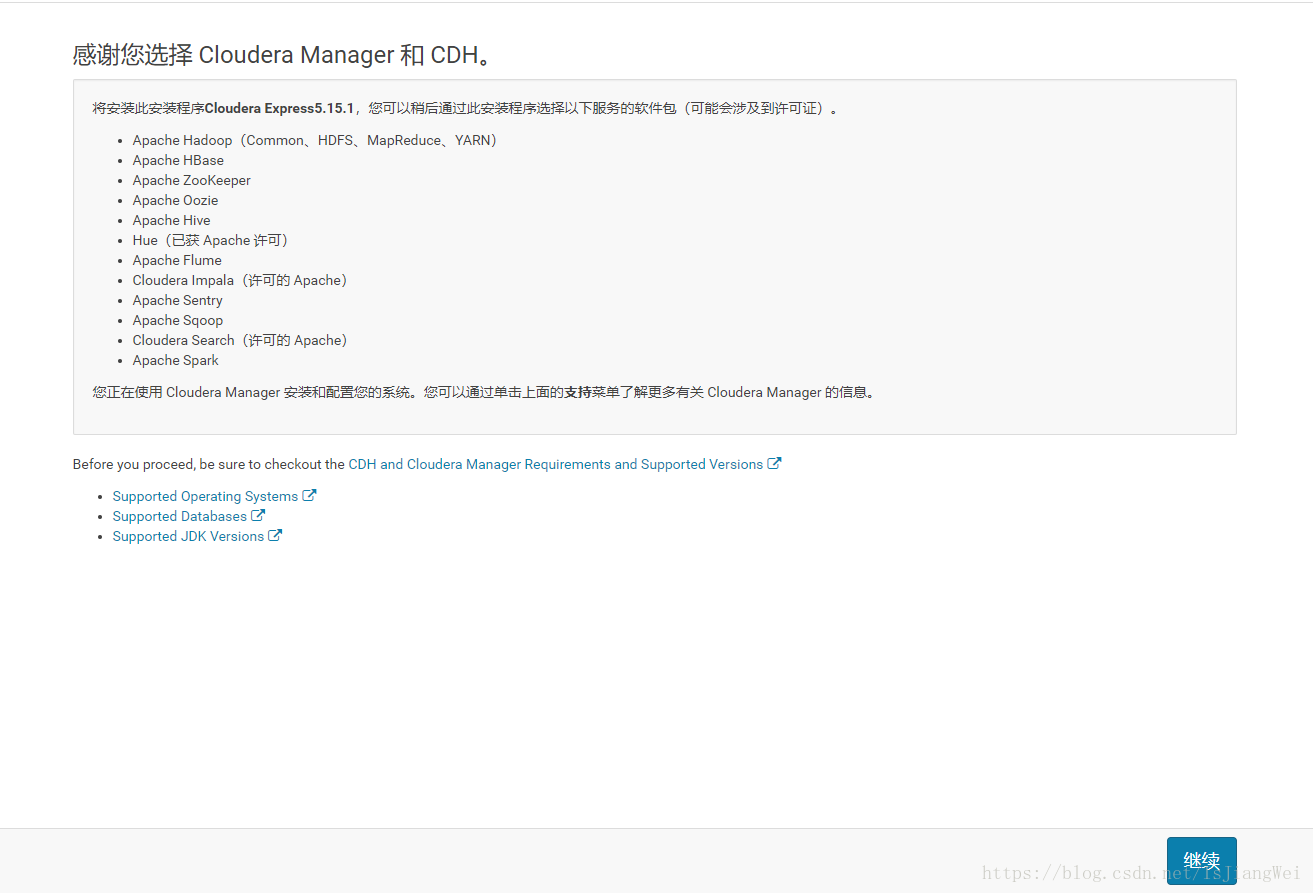Select the Cloudera Impala list entry
Screen dimensions: 1313x893
tap(240, 280)
